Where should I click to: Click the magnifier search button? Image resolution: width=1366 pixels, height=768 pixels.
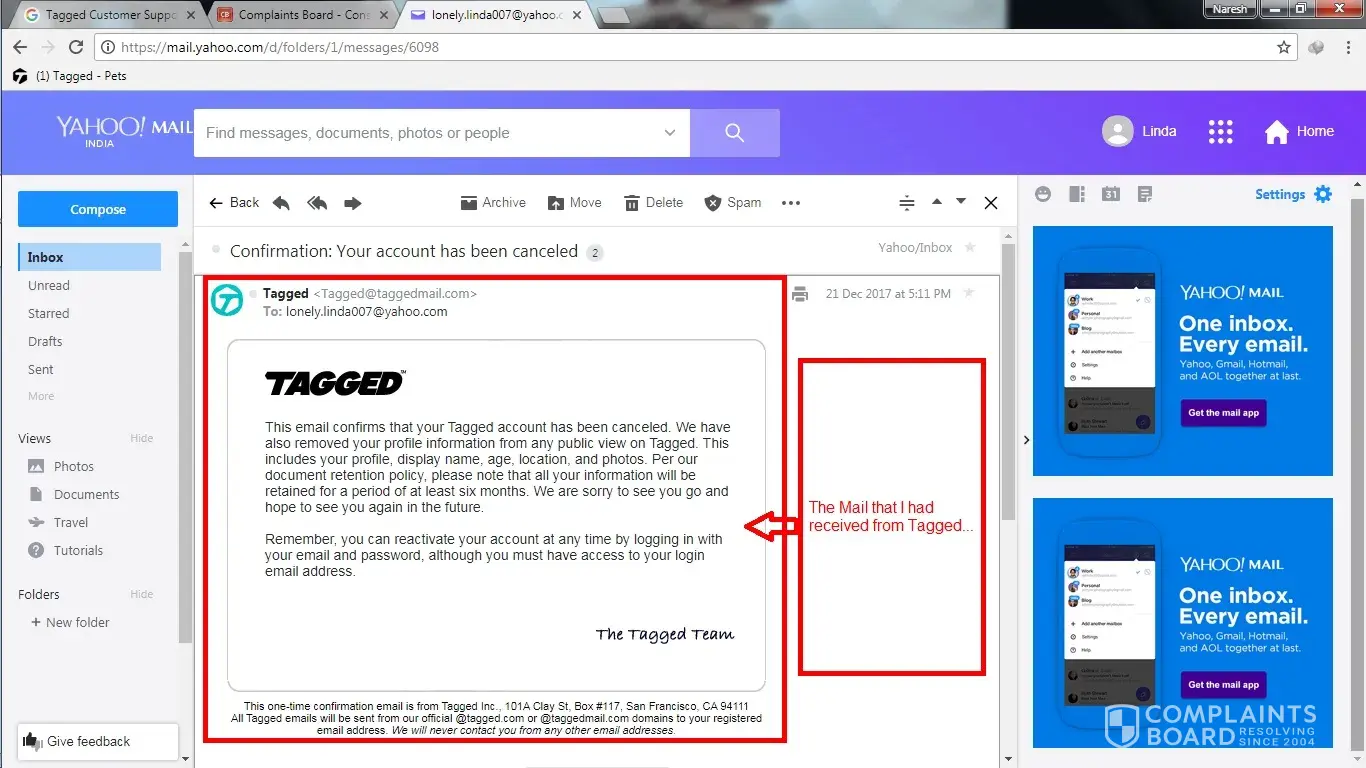click(734, 133)
